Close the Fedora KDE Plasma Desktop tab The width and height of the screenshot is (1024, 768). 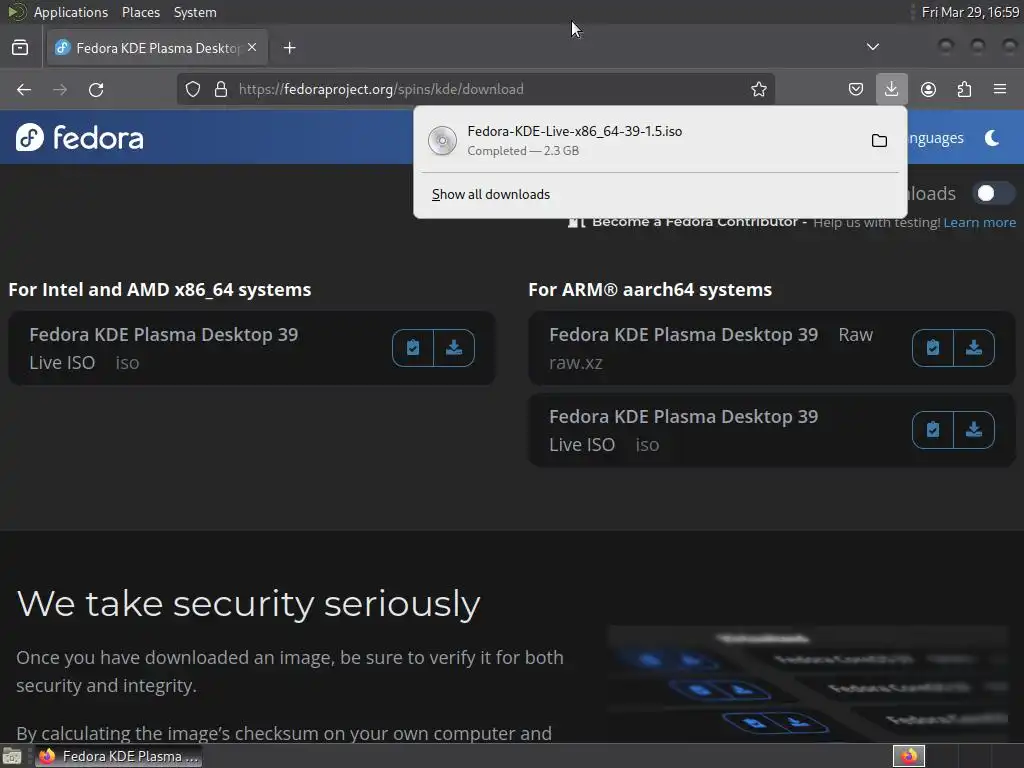click(x=252, y=47)
